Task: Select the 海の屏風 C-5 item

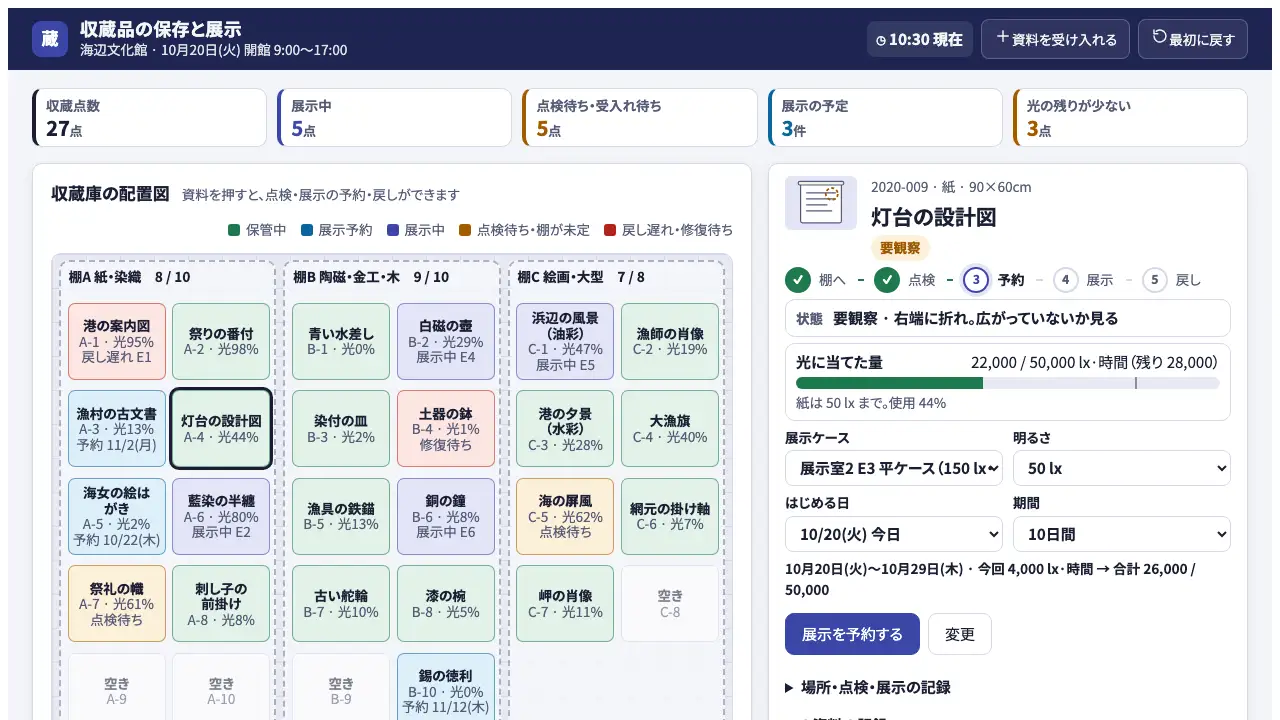Action: coord(565,516)
